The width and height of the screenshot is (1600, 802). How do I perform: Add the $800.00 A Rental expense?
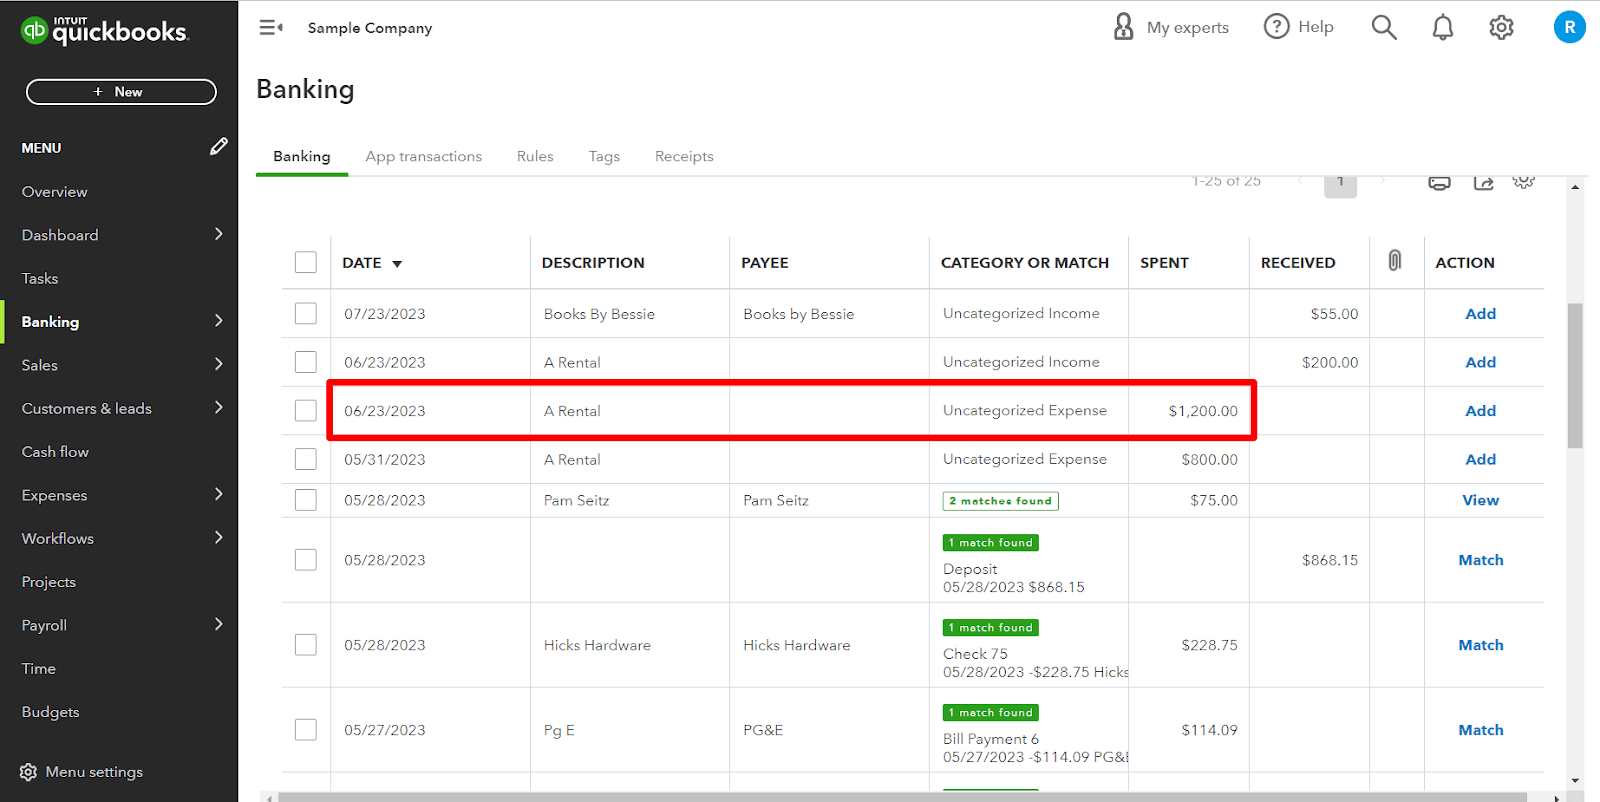(1480, 460)
